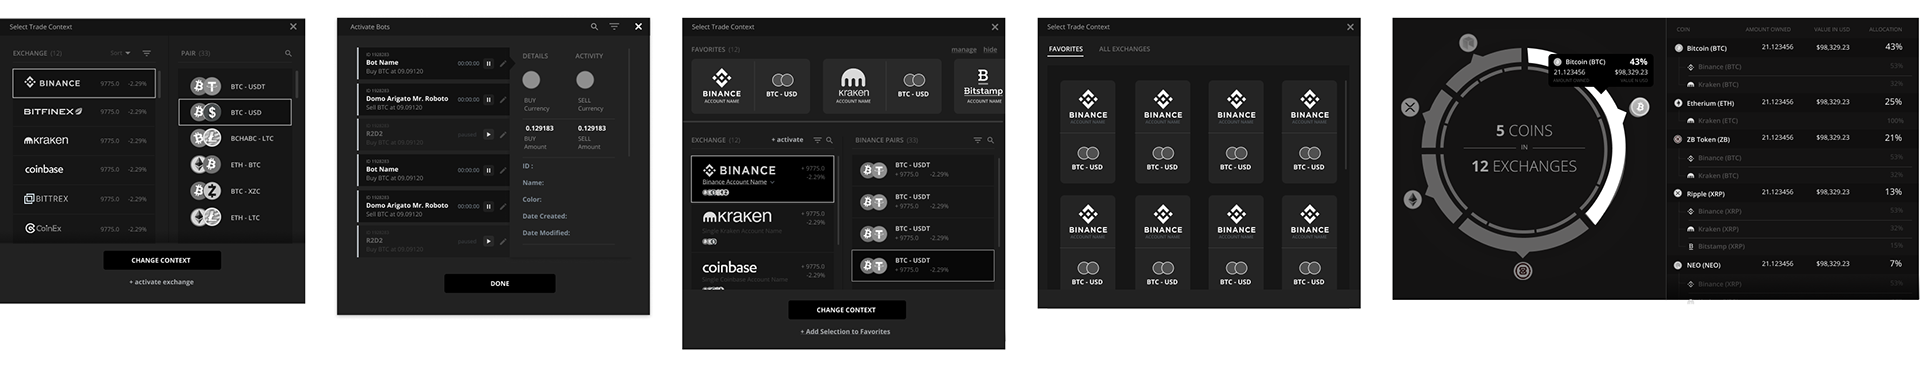1920x370 pixels.
Task: Sort by the AMOUNT OWNED column
Action: (x=1768, y=29)
